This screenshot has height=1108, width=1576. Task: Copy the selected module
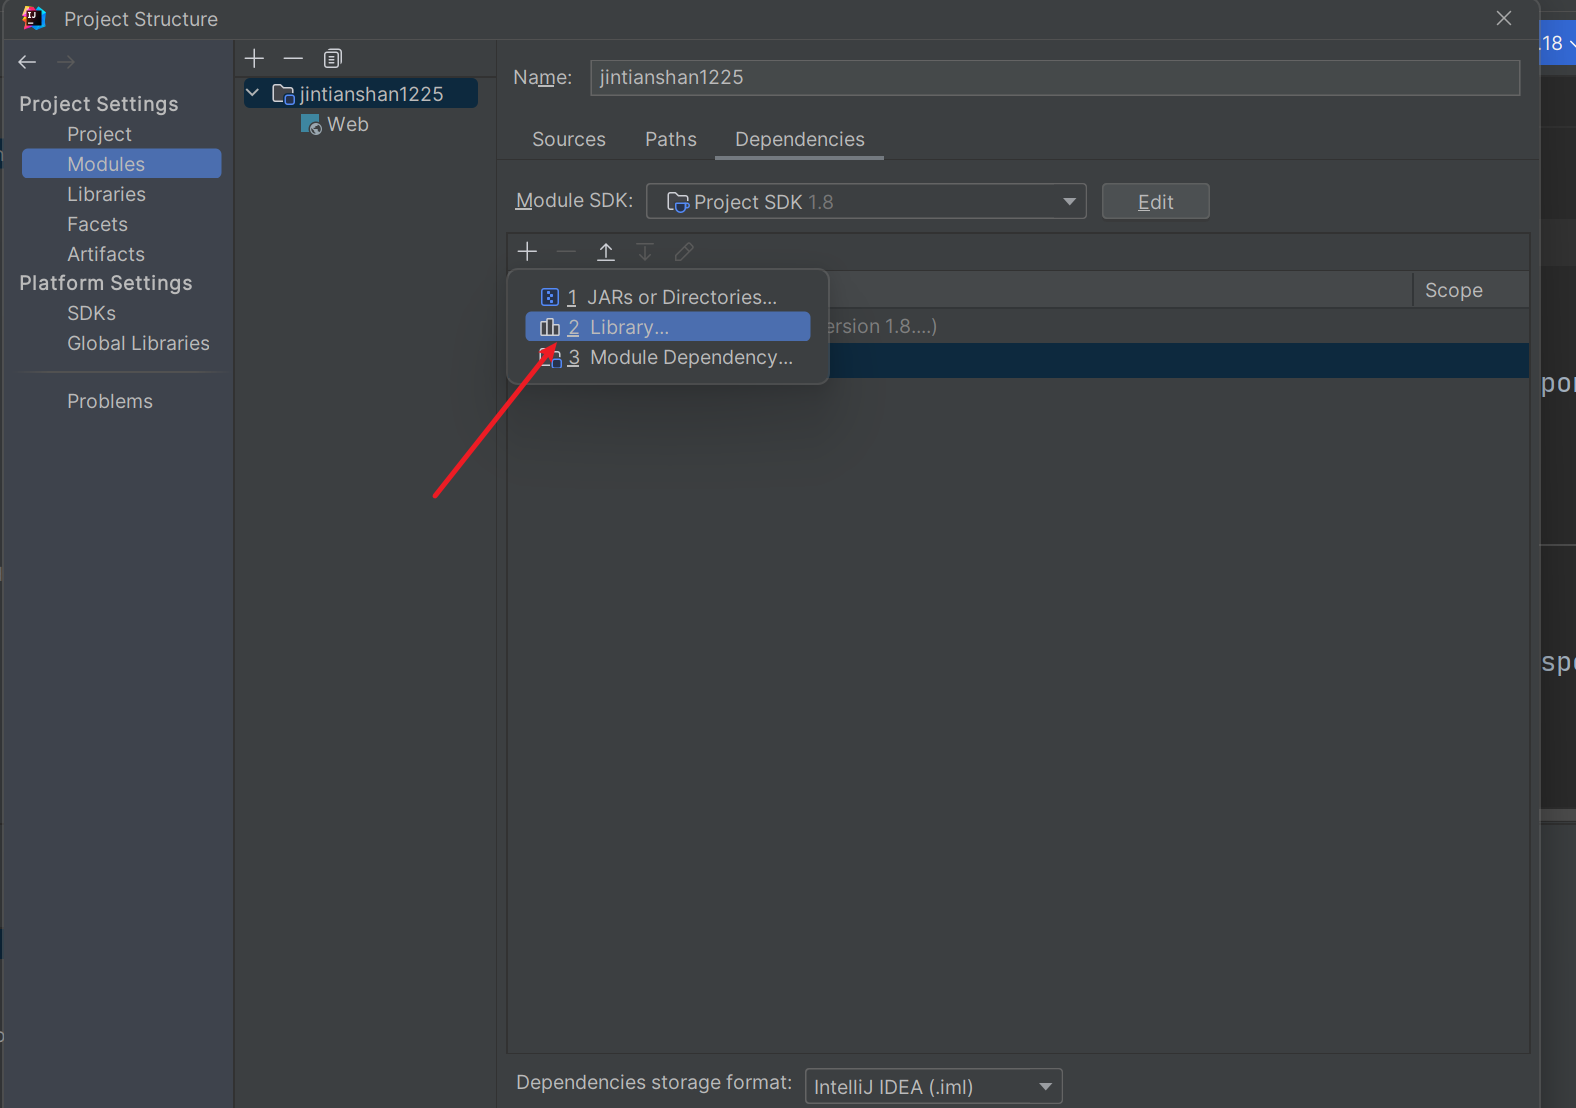tap(333, 58)
